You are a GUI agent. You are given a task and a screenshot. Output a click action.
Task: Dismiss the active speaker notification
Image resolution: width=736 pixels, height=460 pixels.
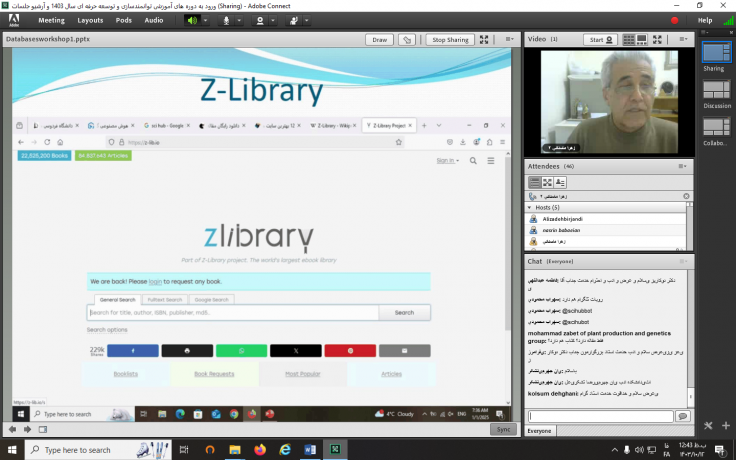point(686,196)
